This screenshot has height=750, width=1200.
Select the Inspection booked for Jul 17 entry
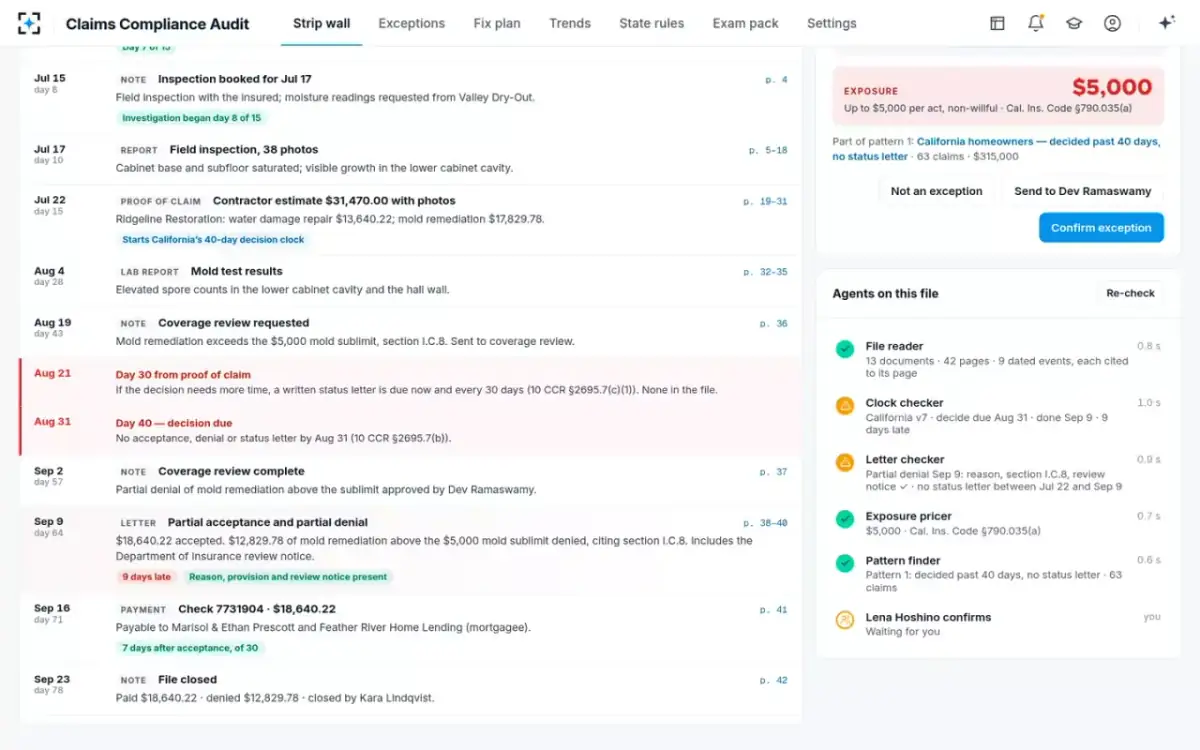click(410, 99)
